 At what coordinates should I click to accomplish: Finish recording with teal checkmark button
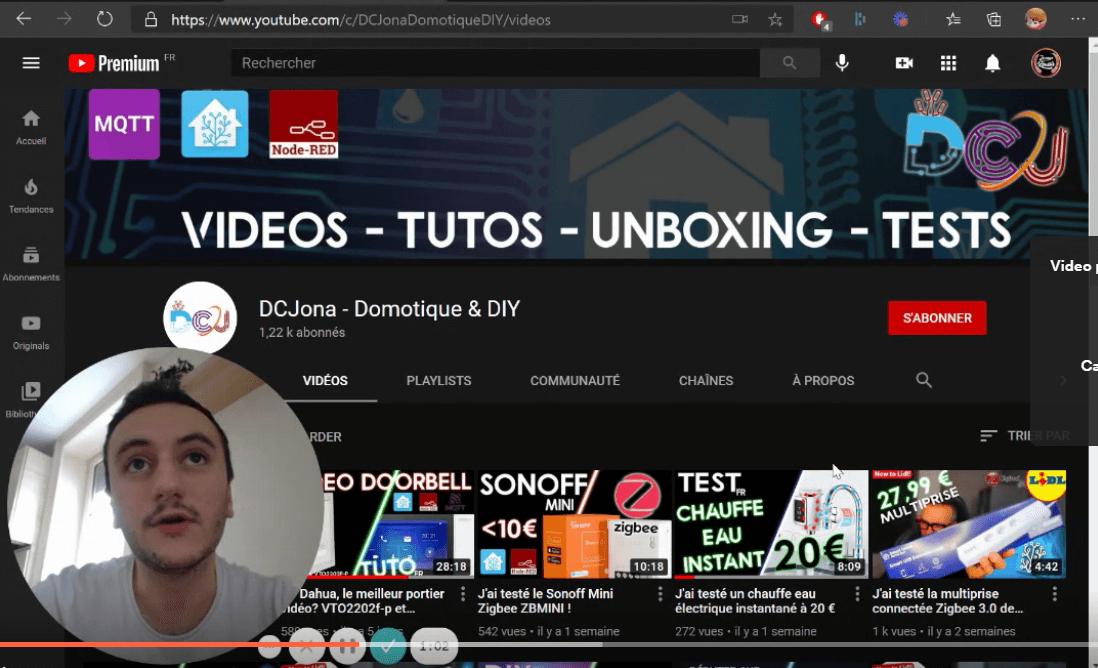387,646
